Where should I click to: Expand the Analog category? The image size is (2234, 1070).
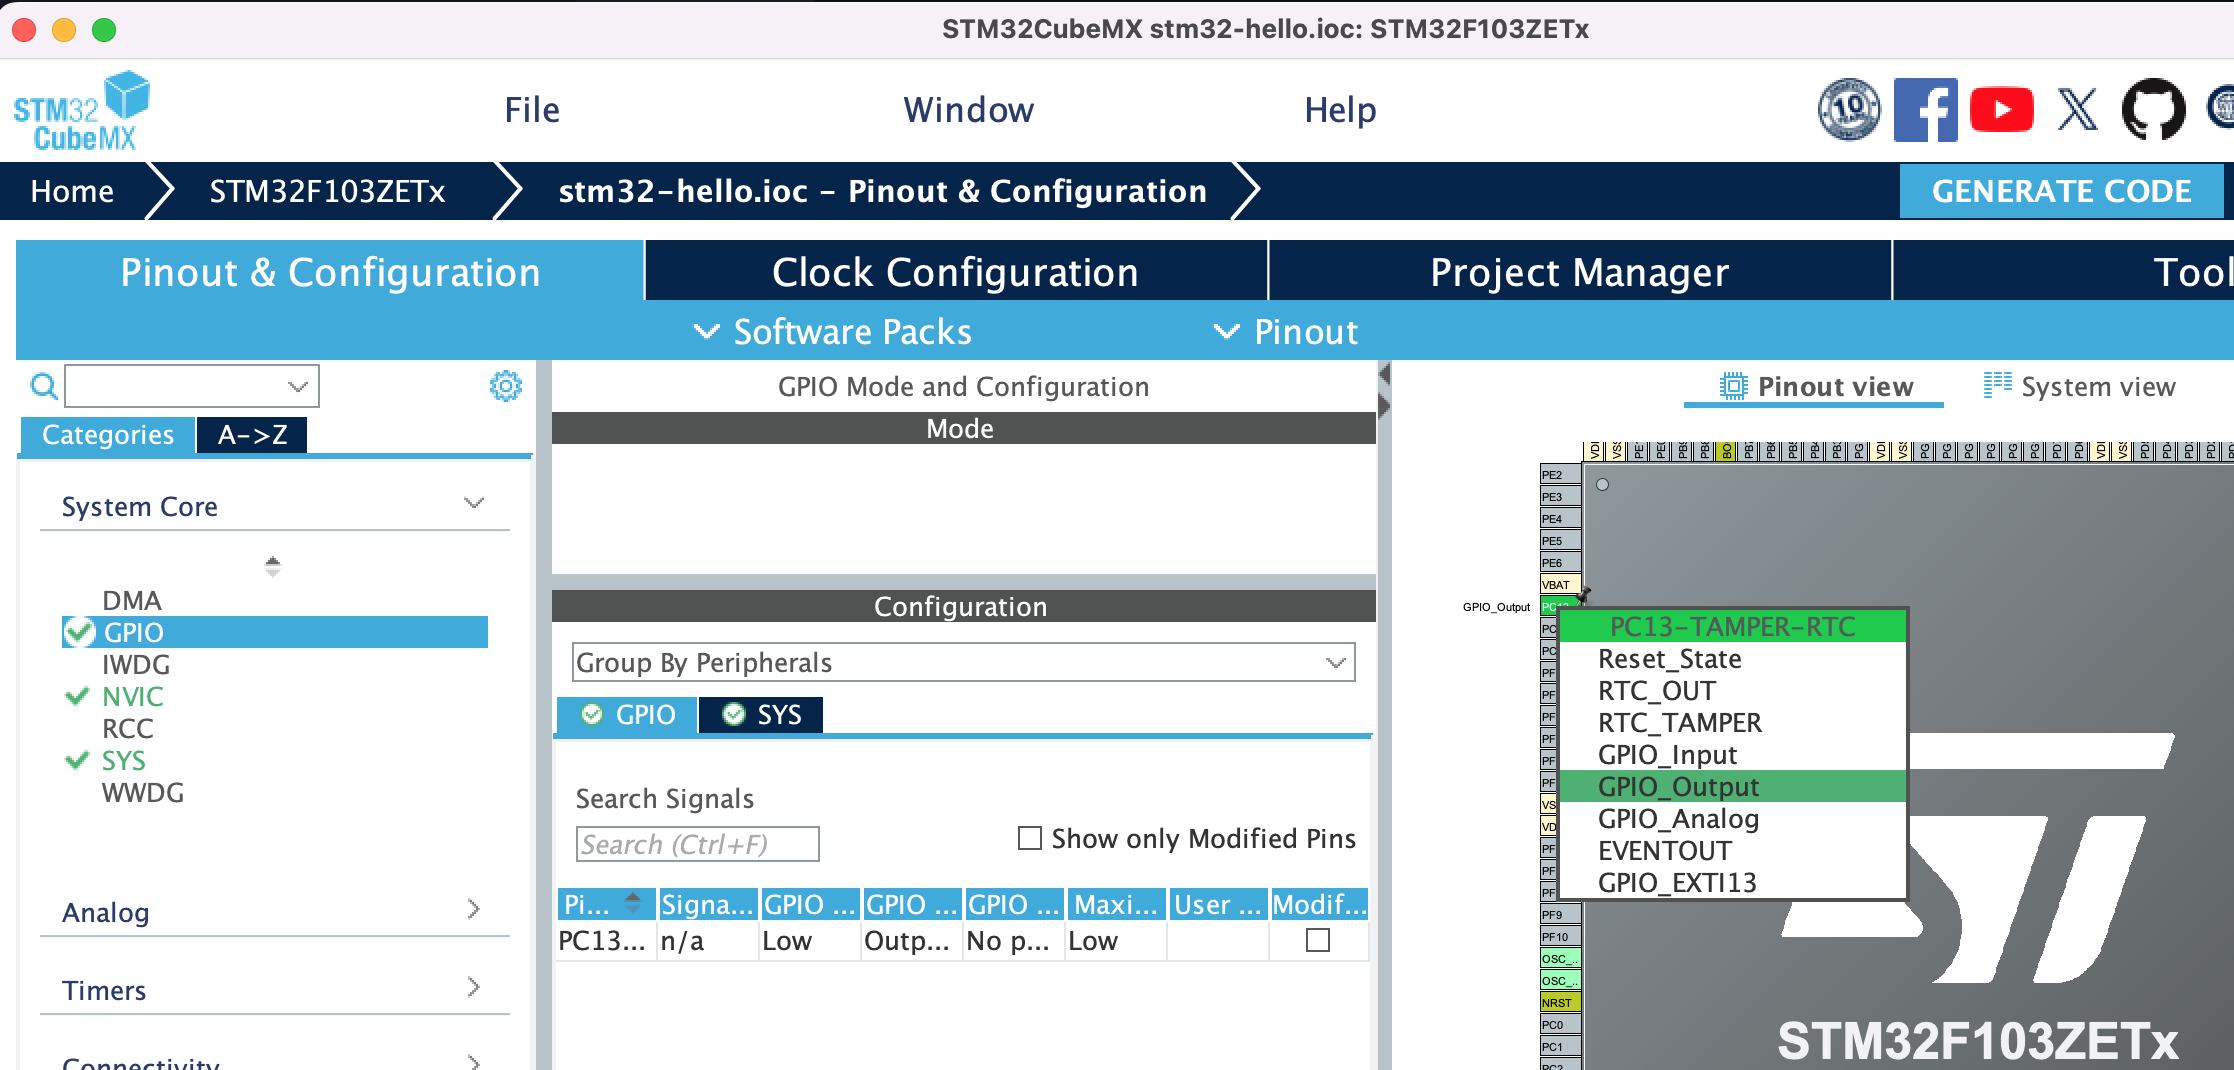click(474, 910)
